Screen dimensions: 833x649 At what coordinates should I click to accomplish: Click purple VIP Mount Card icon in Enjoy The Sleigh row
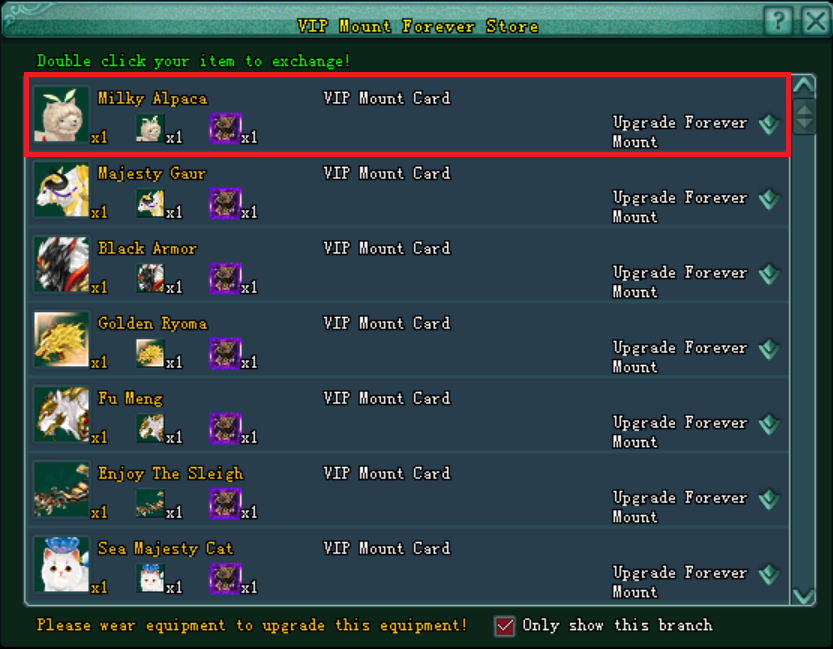[225, 503]
